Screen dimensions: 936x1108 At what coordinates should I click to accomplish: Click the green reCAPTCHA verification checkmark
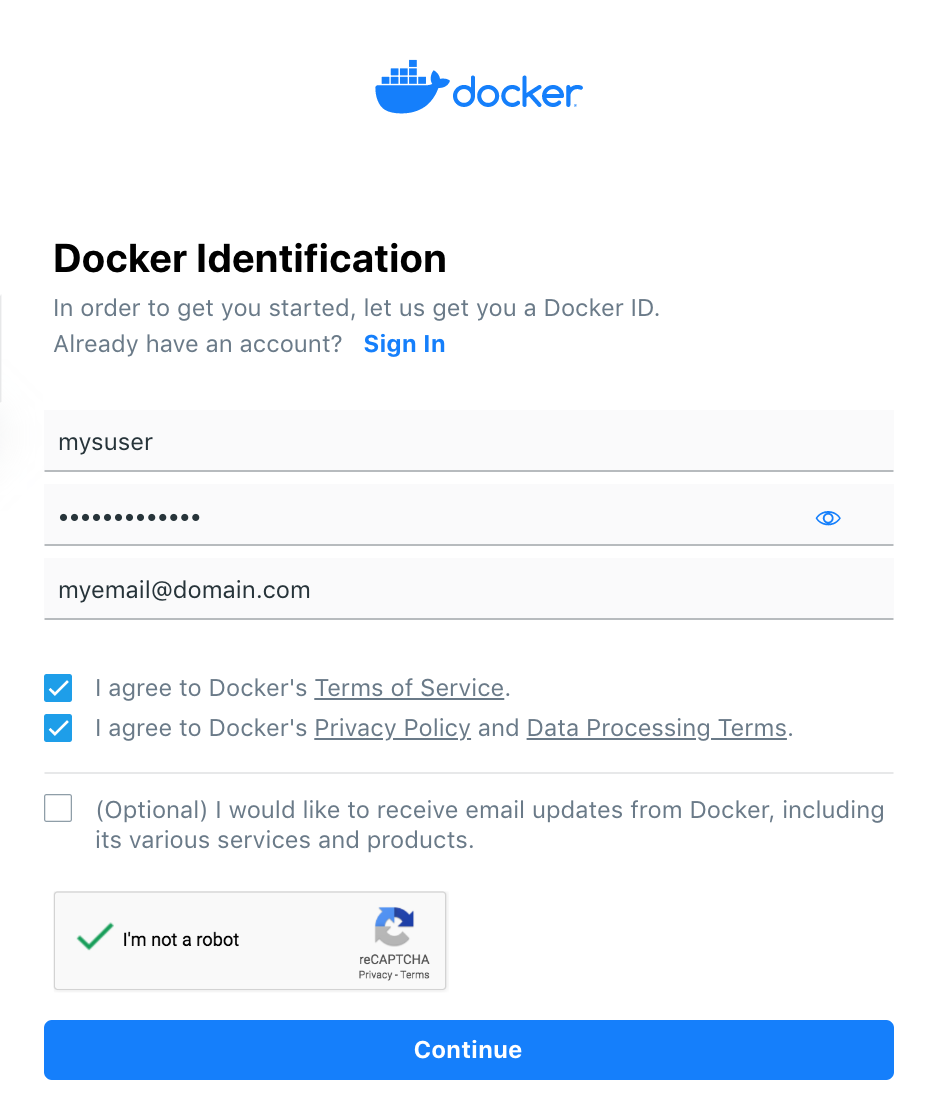click(x=95, y=937)
